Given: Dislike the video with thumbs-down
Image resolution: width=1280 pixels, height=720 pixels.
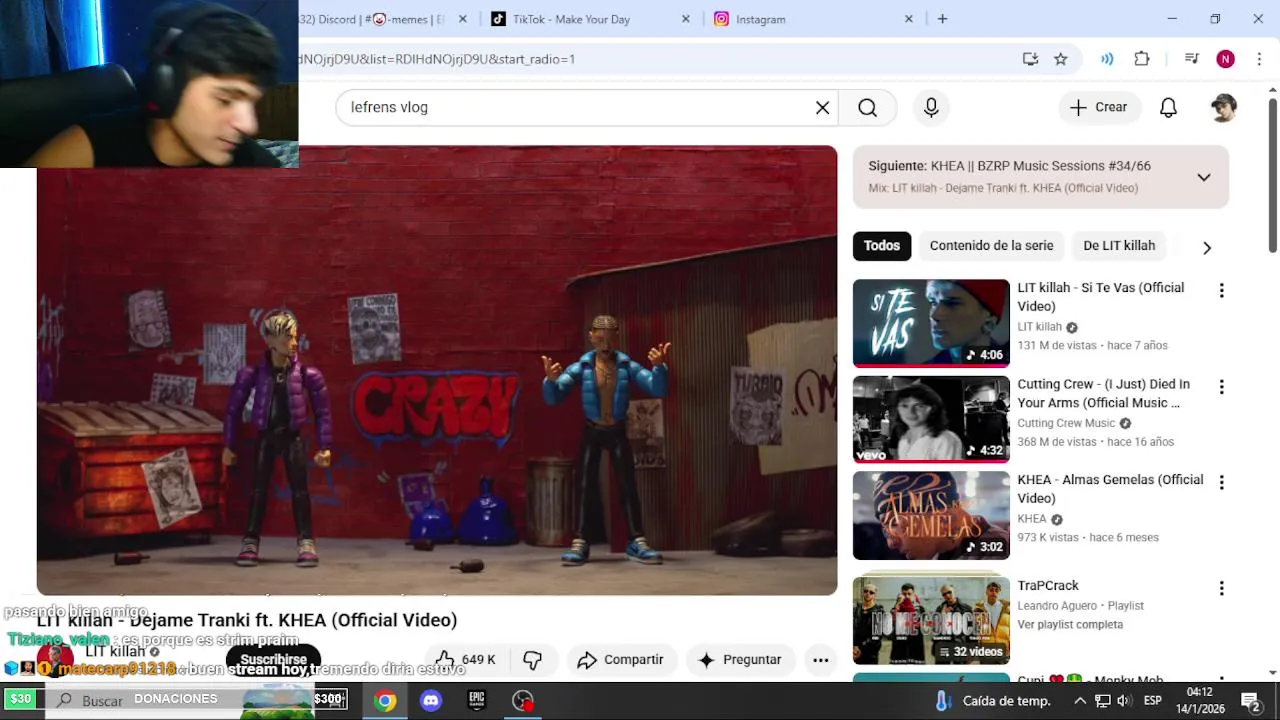Looking at the screenshot, I should [x=532, y=660].
